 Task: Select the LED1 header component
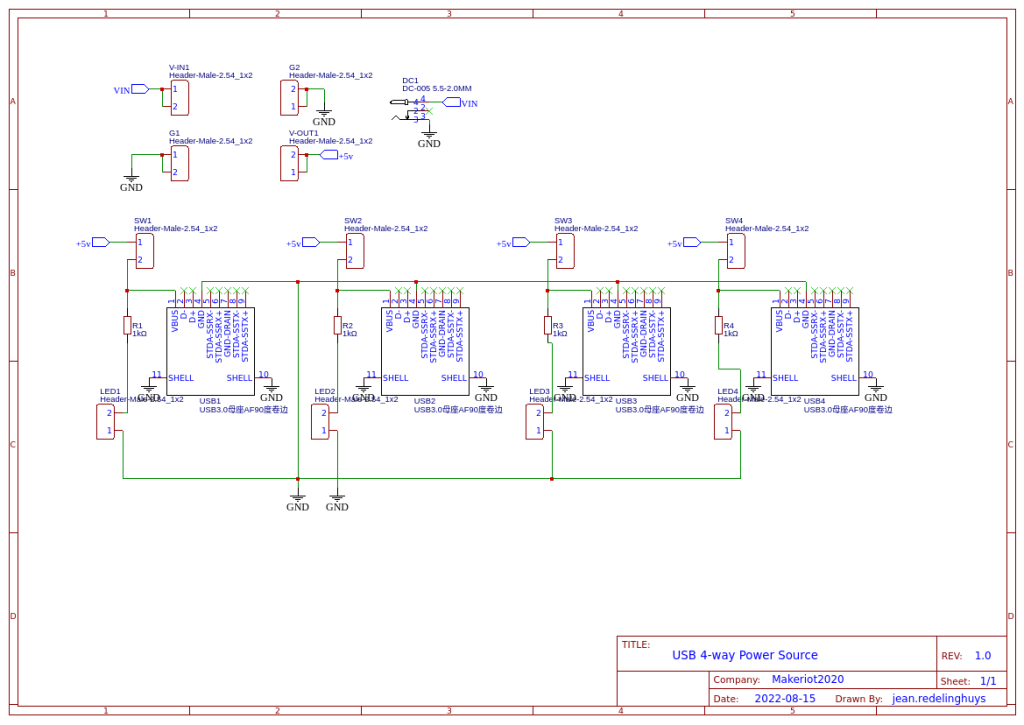tap(105, 421)
